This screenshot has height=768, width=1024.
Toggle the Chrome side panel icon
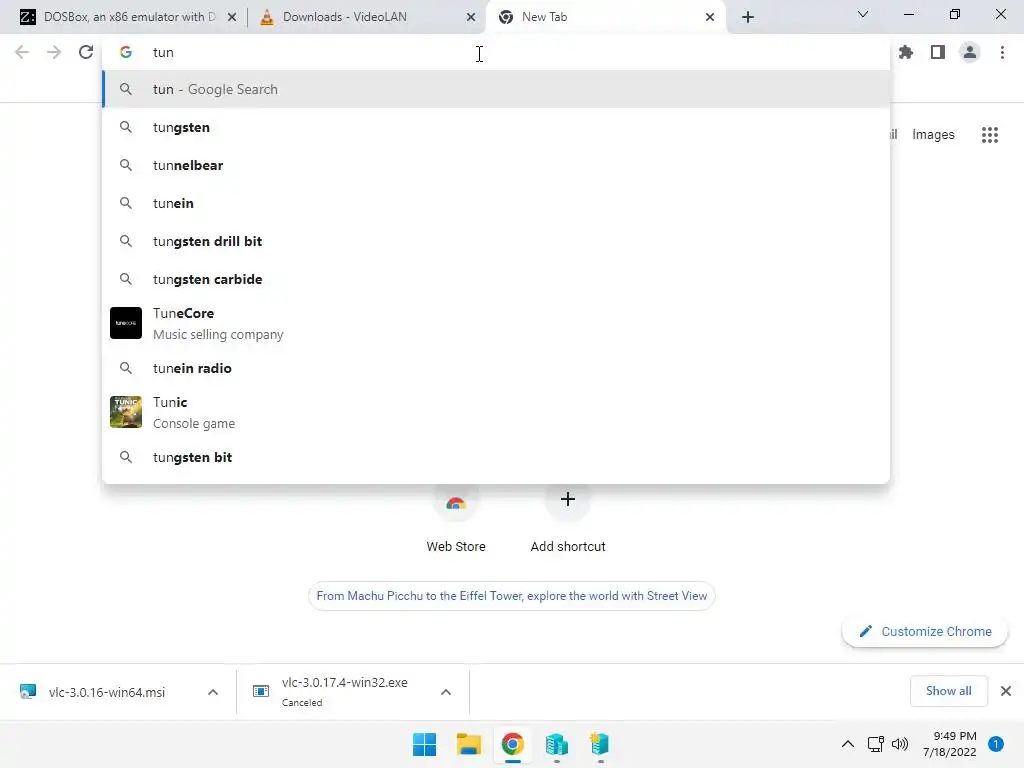pyautogui.click(x=938, y=52)
